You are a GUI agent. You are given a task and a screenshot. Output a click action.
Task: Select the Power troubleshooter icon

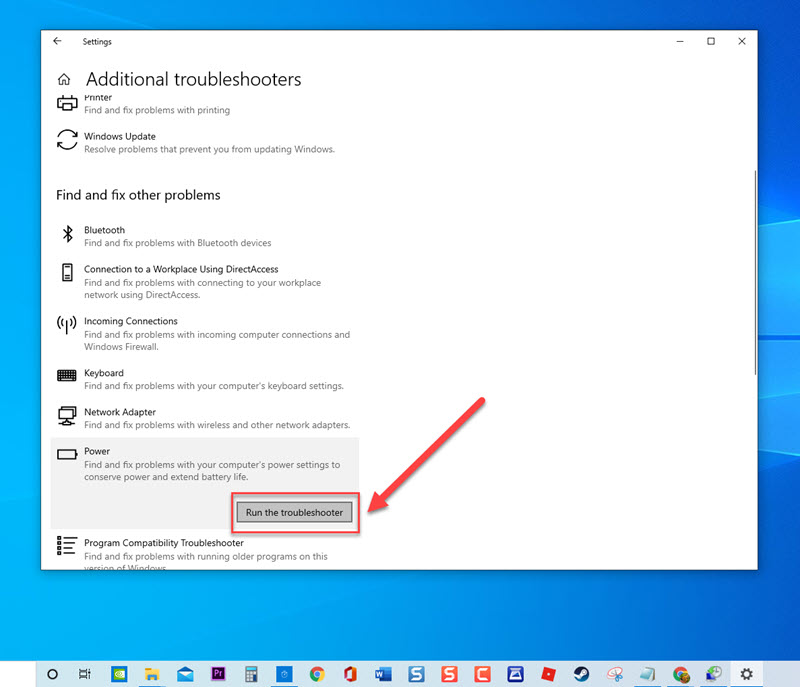pos(67,454)
